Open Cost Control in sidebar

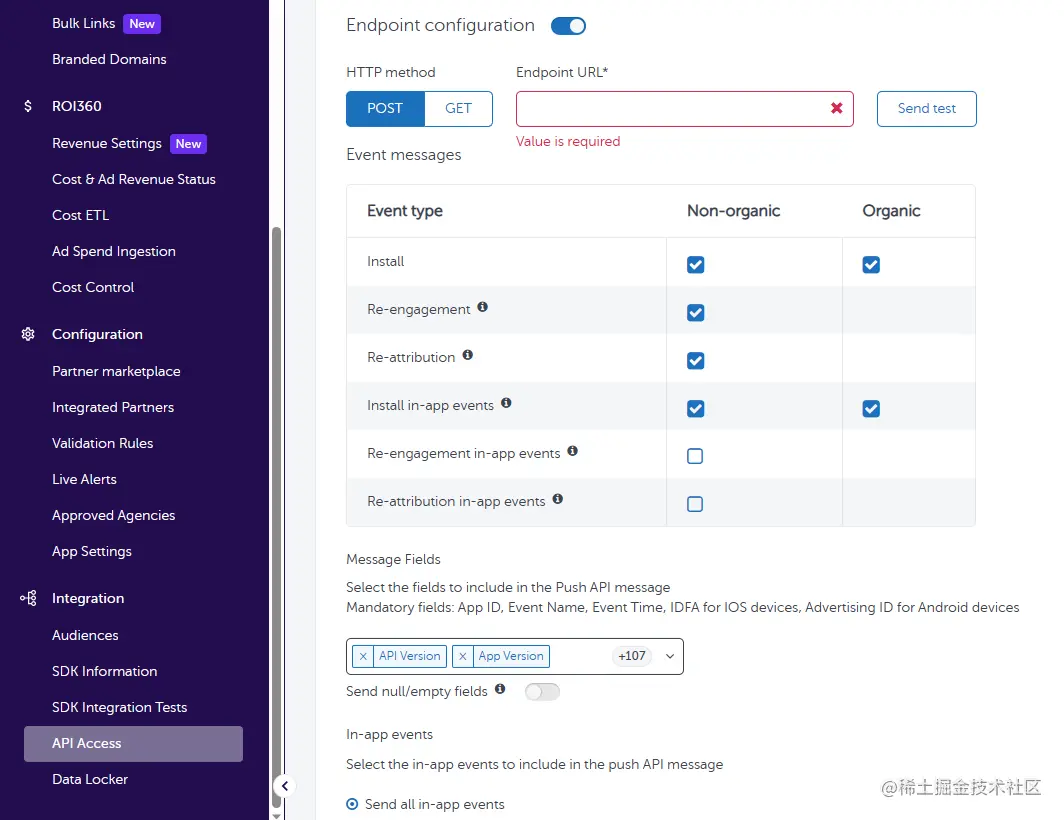click(x=93, y=288)
